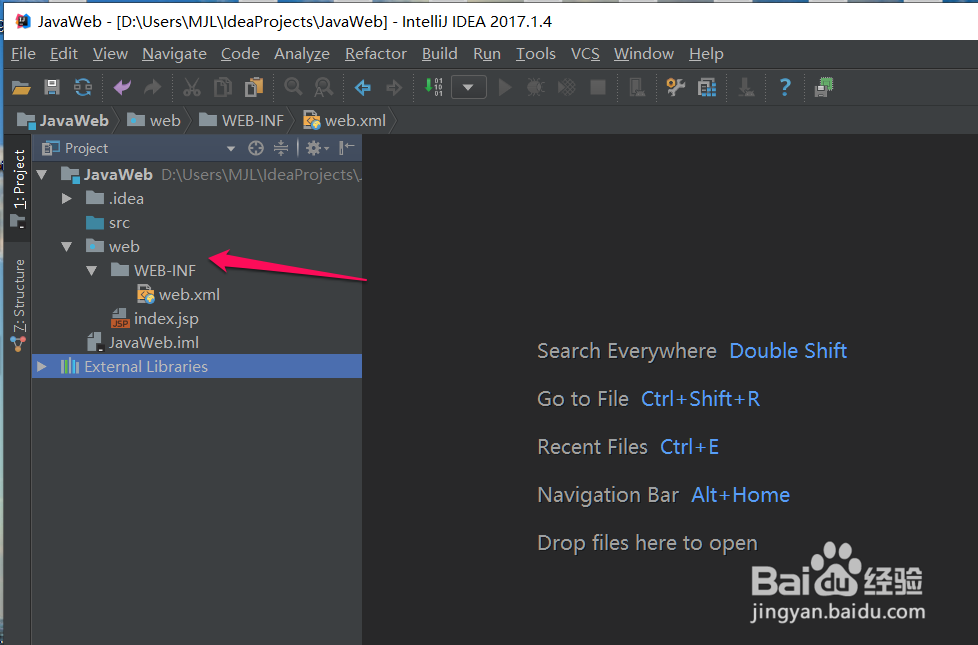Click WEB-INF in navigation breadcrumb
The image size is (978, 645).
click(241, 120)
